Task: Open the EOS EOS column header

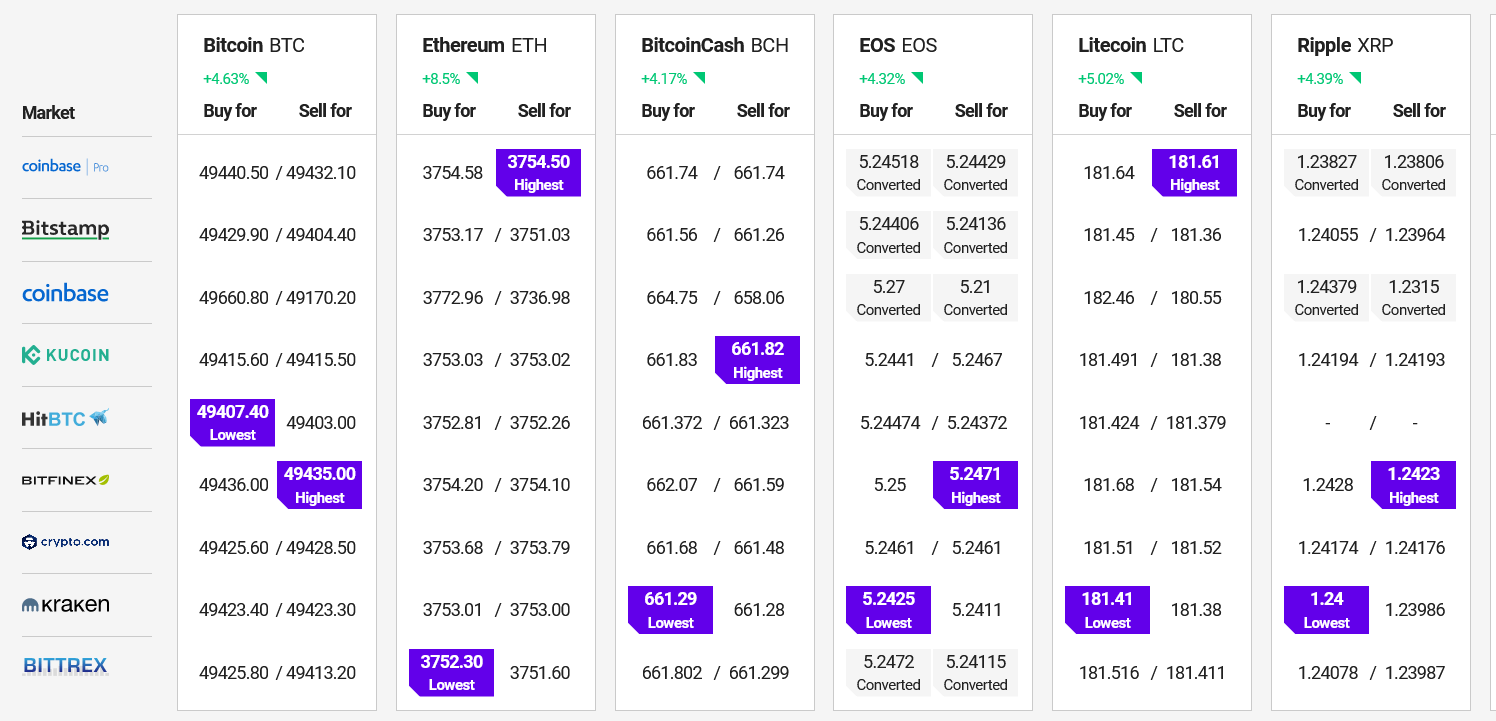Action: [898, 45]
